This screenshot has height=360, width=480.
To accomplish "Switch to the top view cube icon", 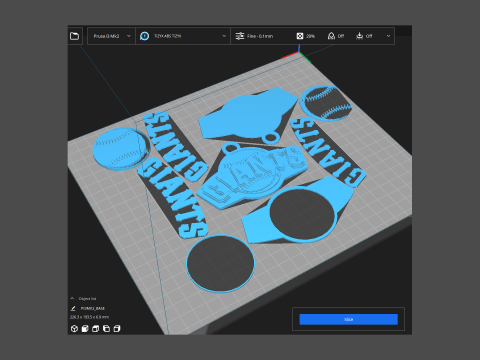I will tap(96, 329).
